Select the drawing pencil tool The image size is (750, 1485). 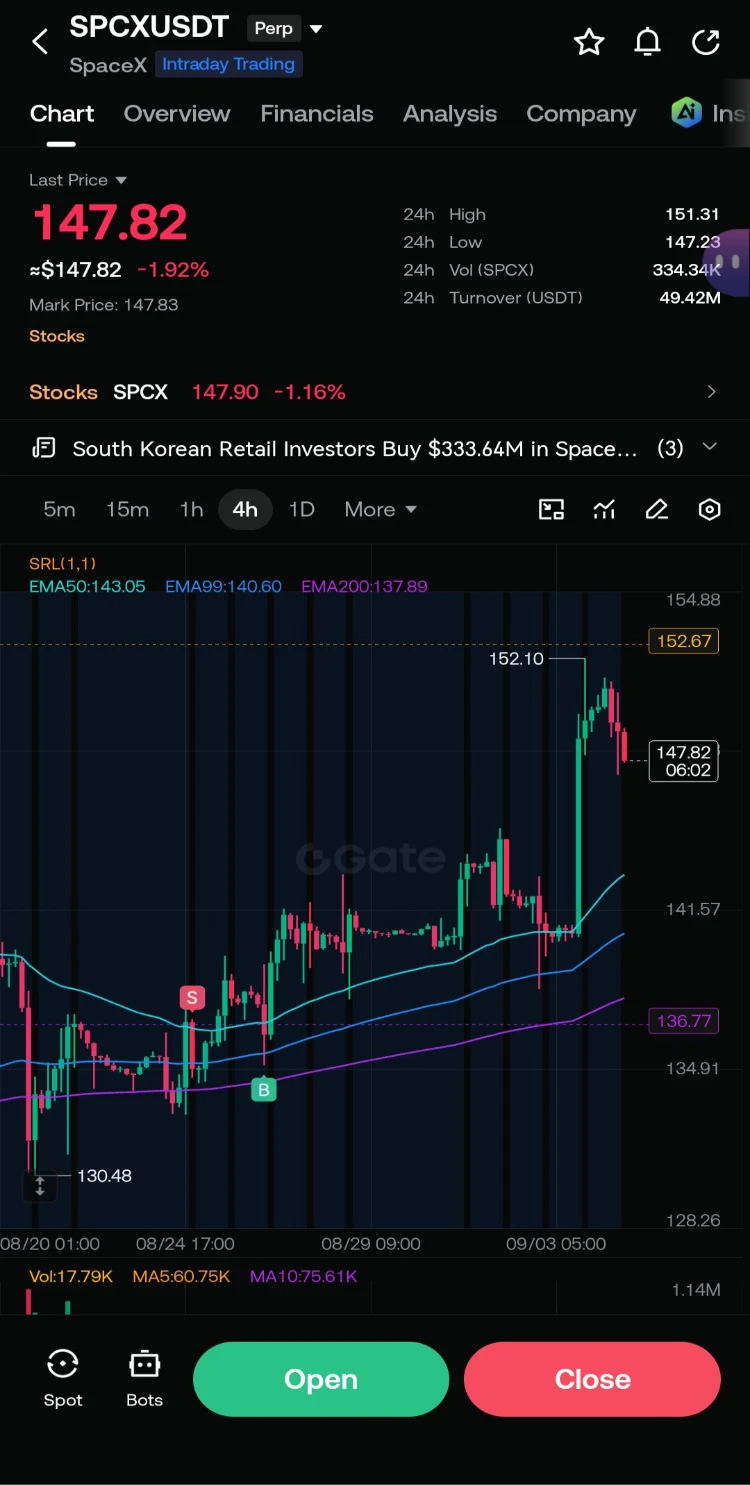click(x=657, y=510)
